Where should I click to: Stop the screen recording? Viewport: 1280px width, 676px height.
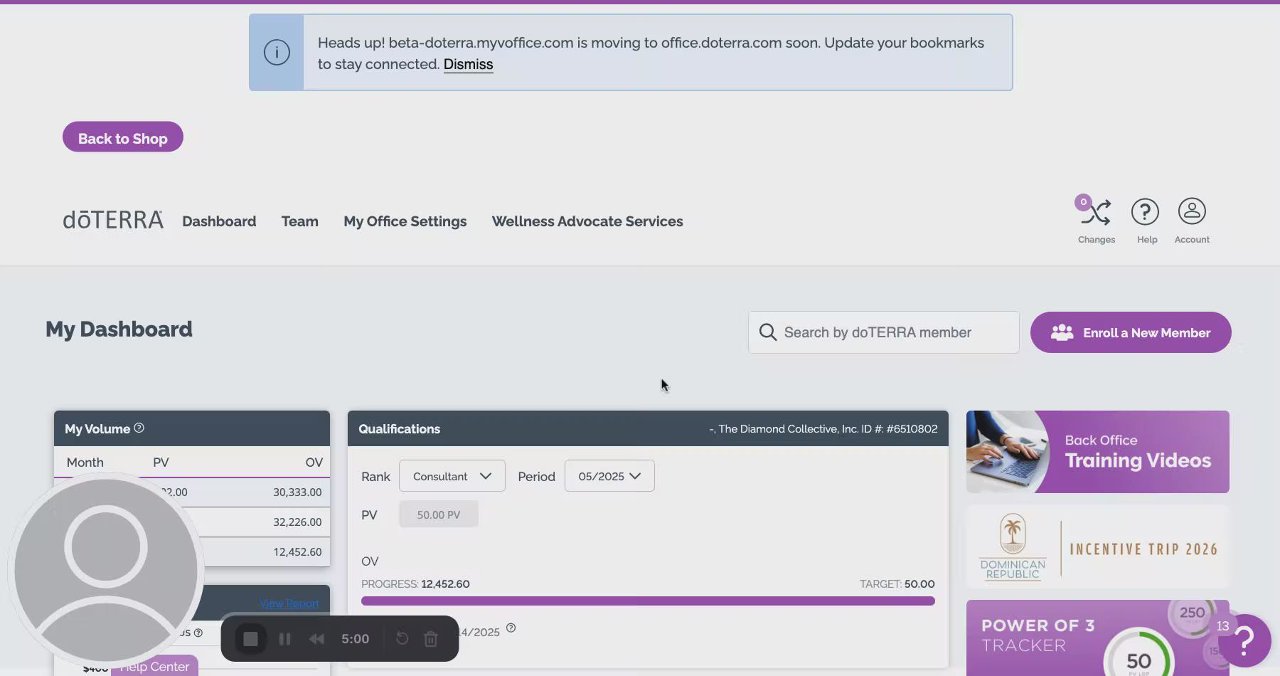(x=251, y=639)
